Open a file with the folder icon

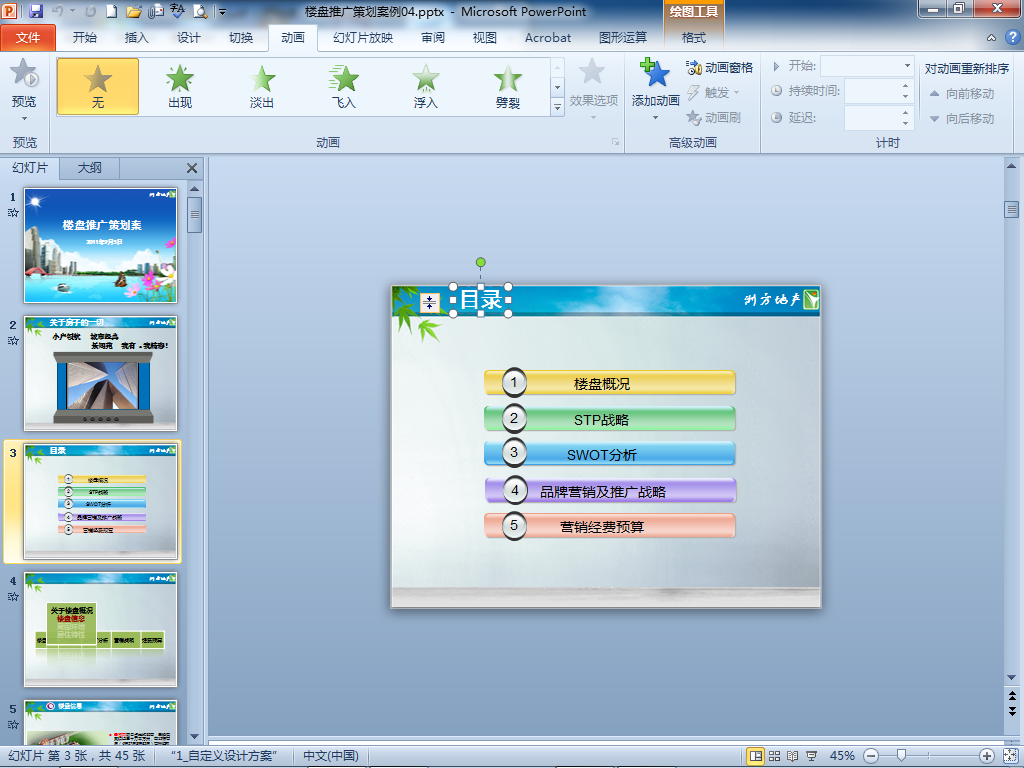click(134, 11)
